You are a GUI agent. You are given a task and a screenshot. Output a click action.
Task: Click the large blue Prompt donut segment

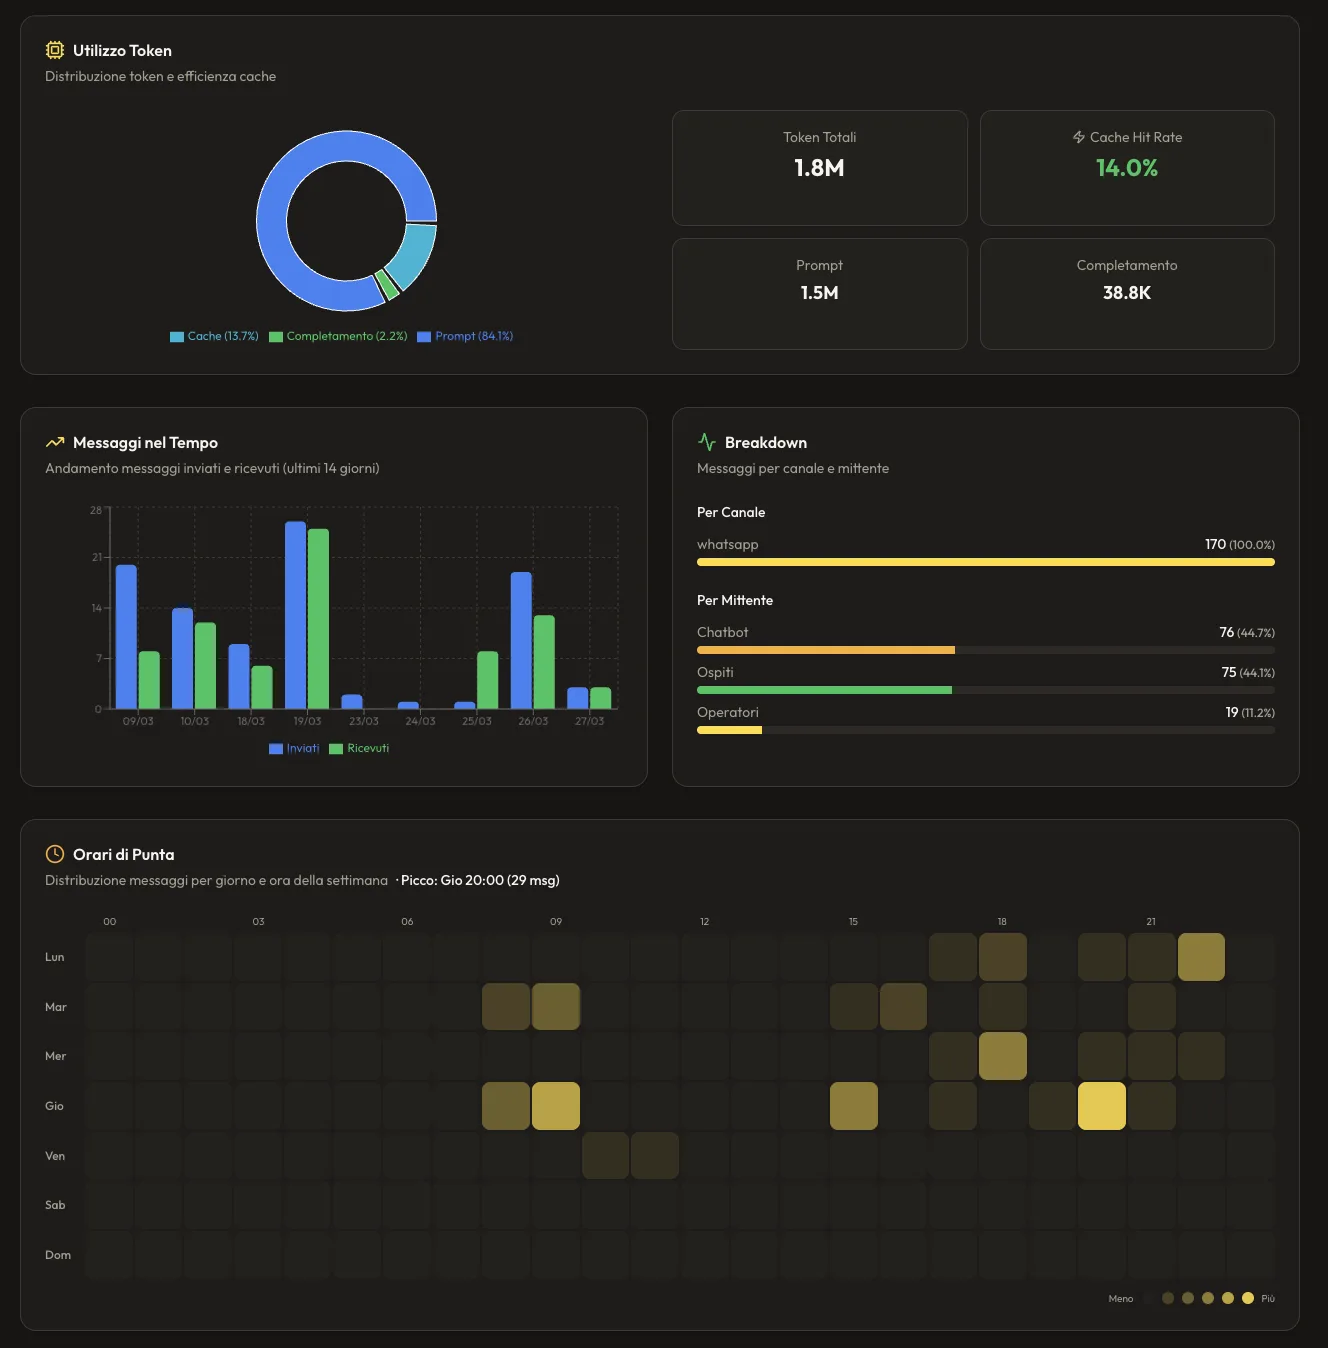coord(272,222)
